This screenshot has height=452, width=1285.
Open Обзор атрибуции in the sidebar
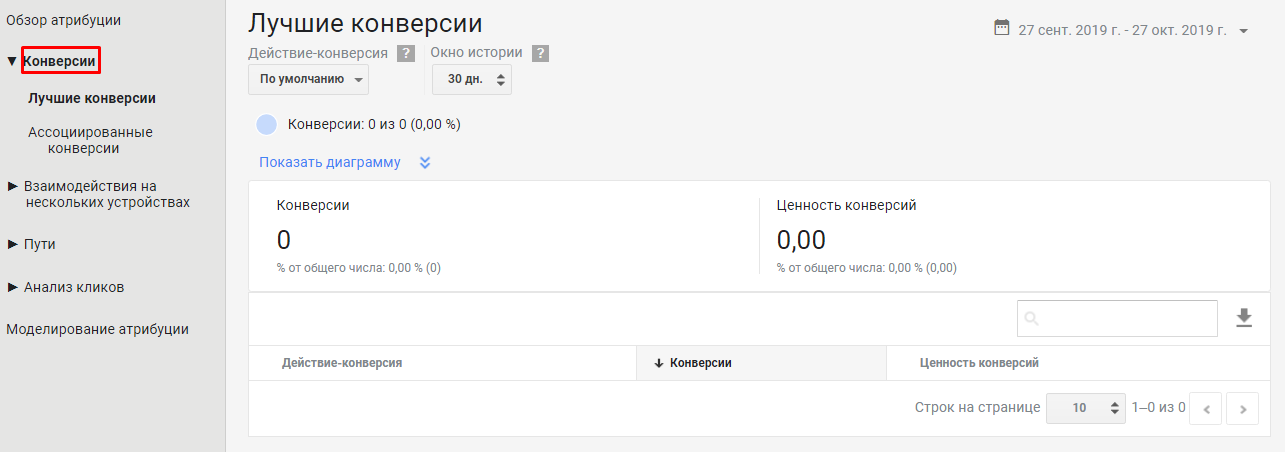pos(64,20)
